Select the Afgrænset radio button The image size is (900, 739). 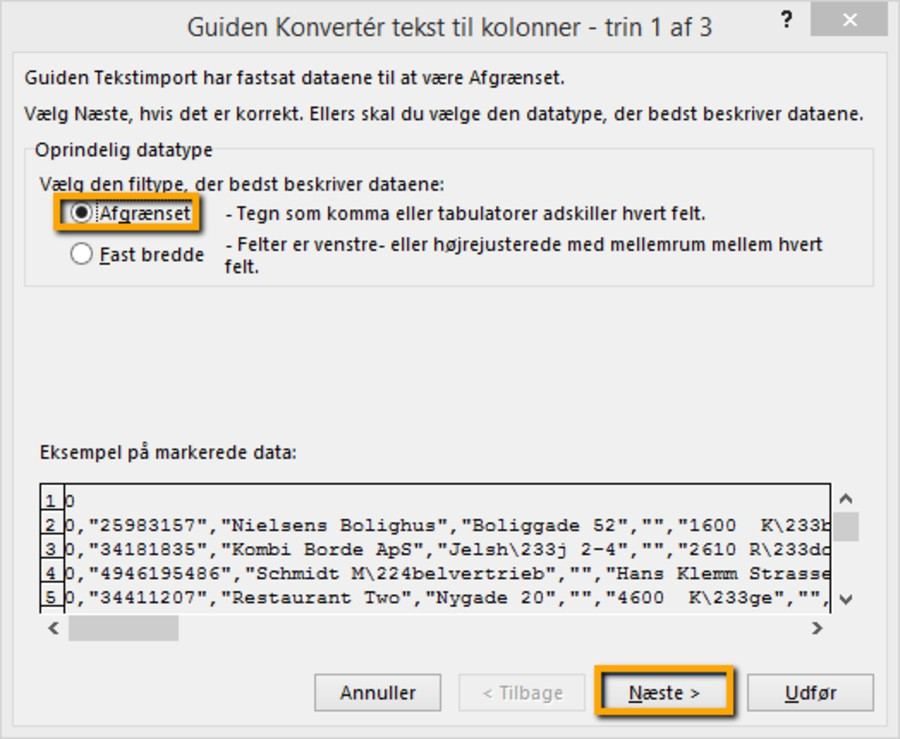[81, 213]
